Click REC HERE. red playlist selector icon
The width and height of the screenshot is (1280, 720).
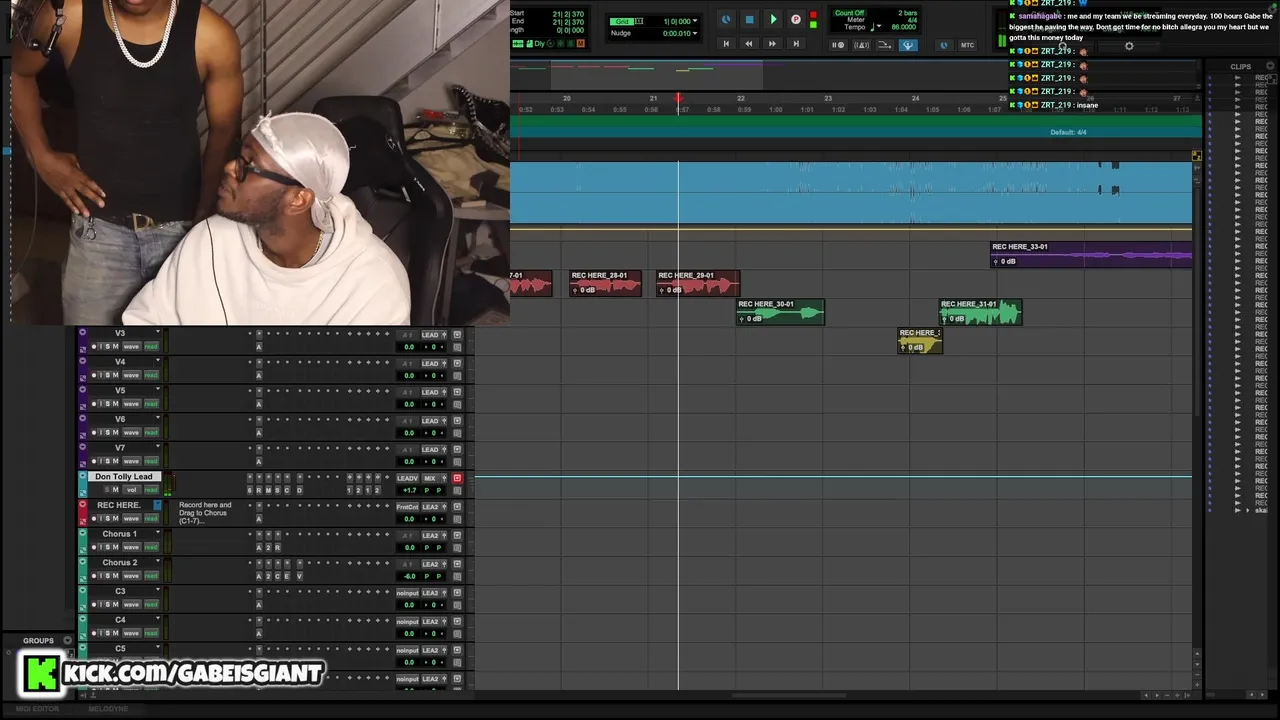coord(82,505)
